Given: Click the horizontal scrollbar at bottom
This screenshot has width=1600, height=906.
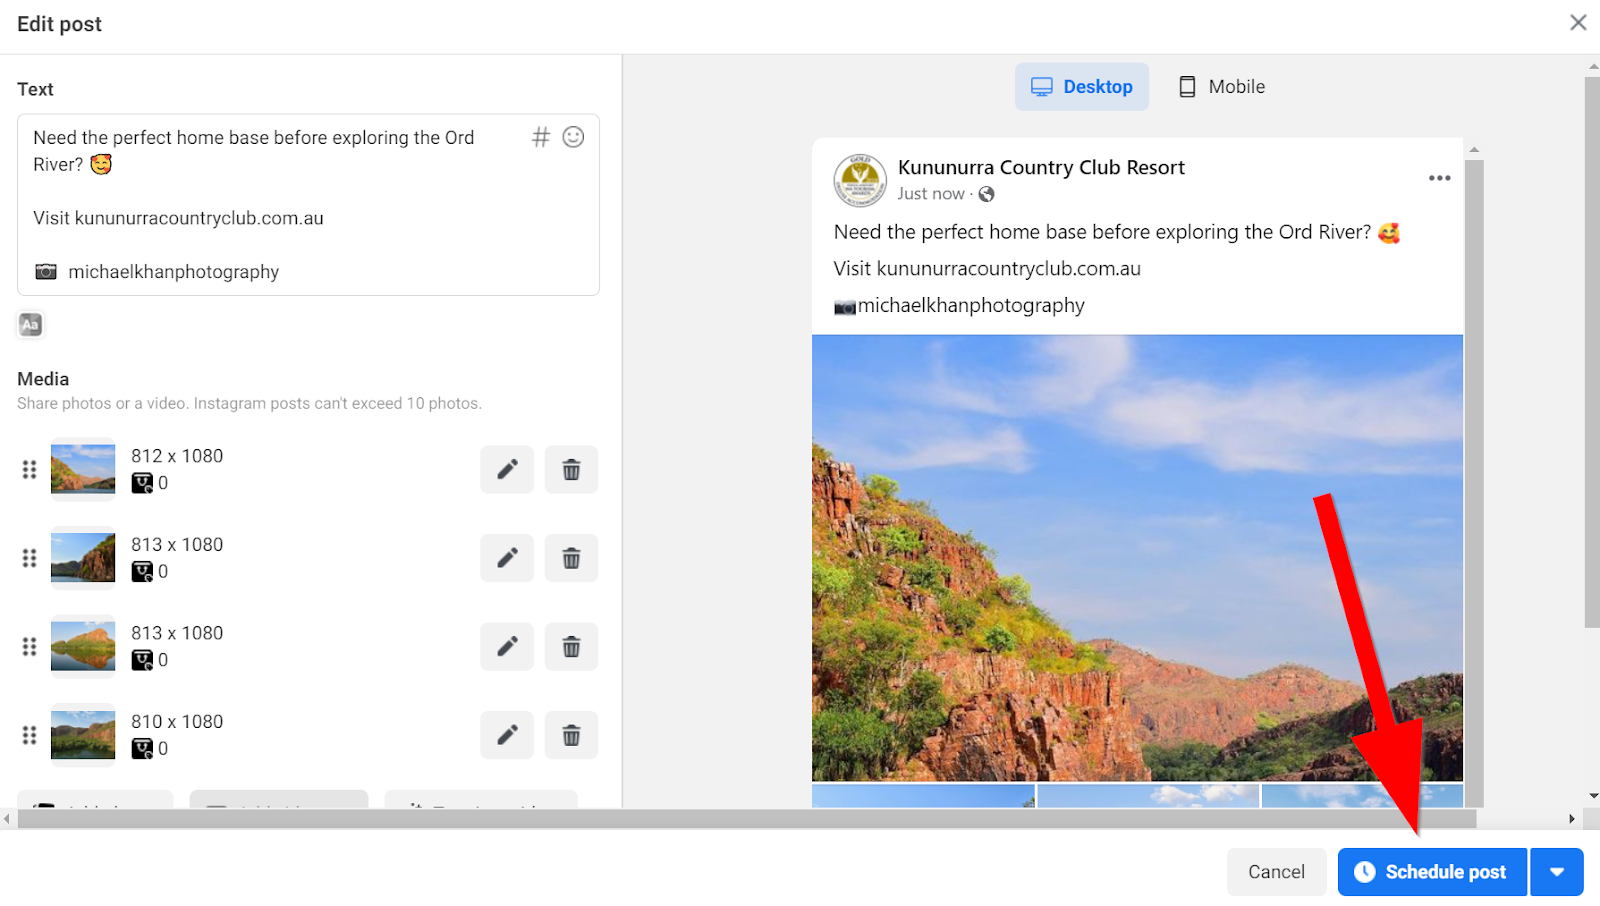Looking at the screenshot, I should pos(747,819).
